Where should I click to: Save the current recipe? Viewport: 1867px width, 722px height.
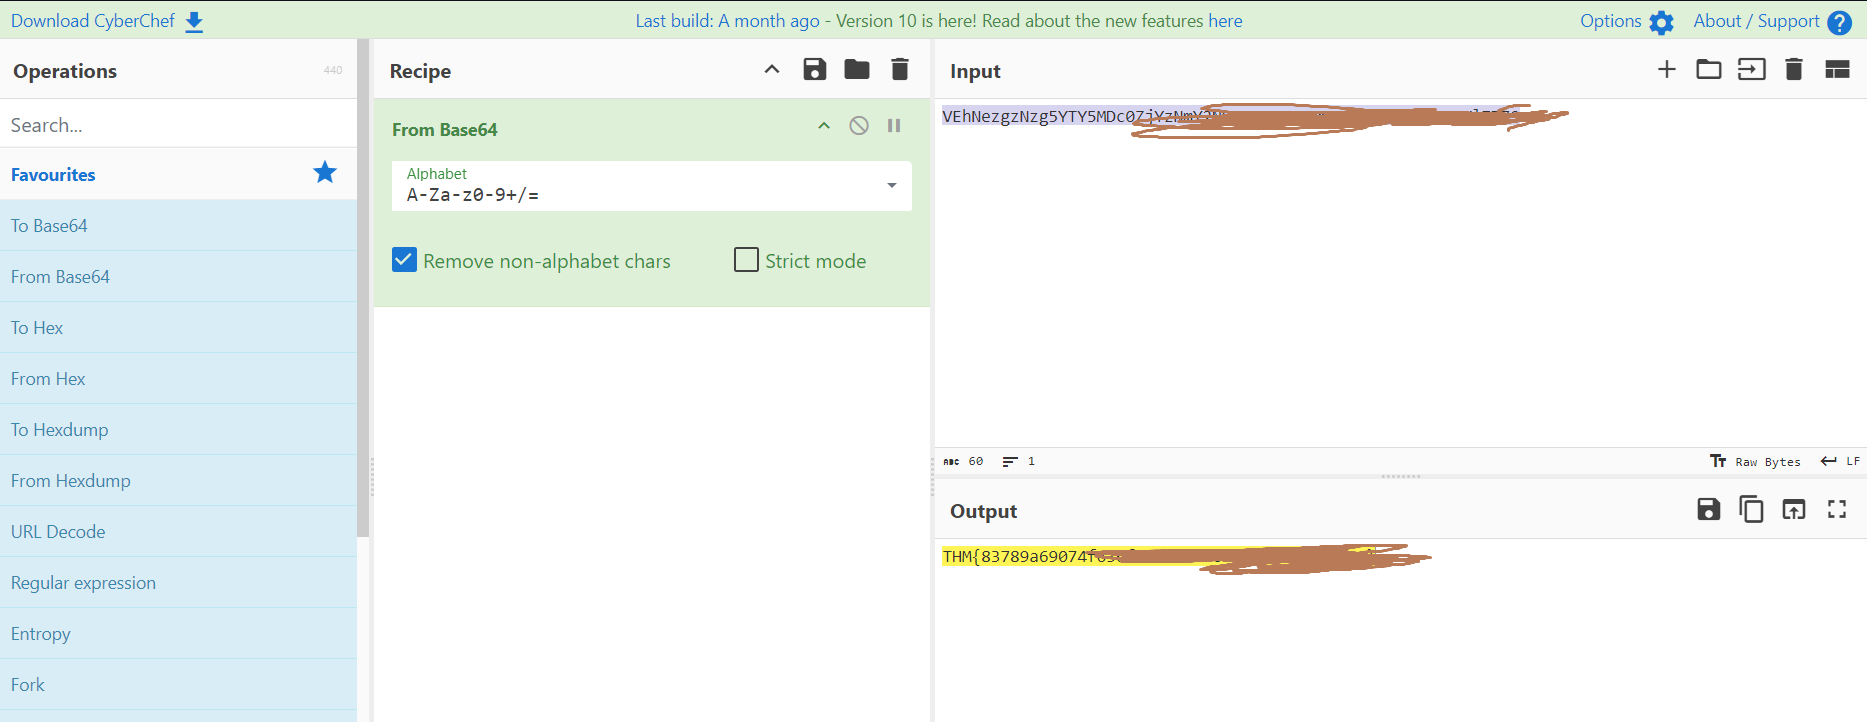(815, 69)
